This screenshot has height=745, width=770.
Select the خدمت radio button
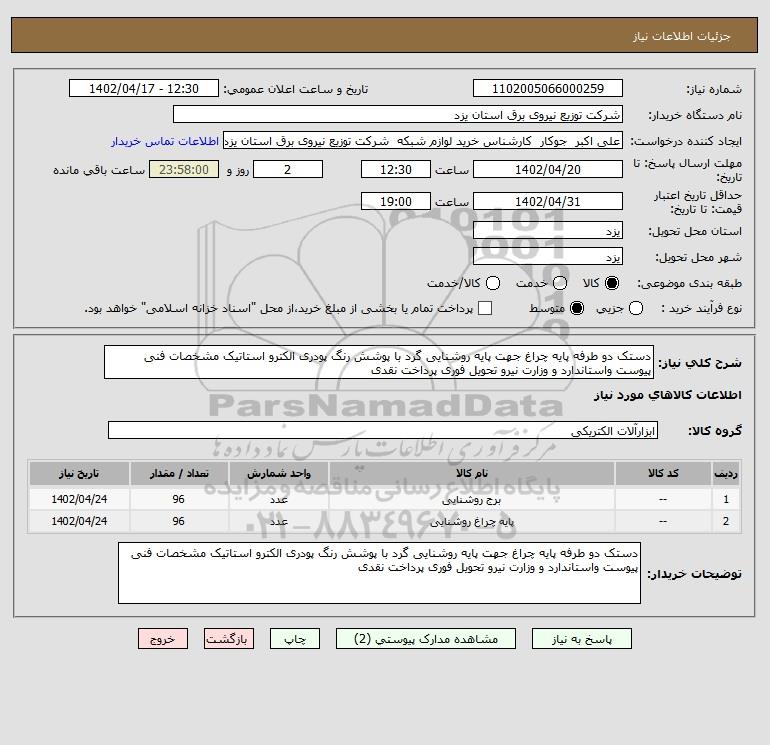point(560,283)
